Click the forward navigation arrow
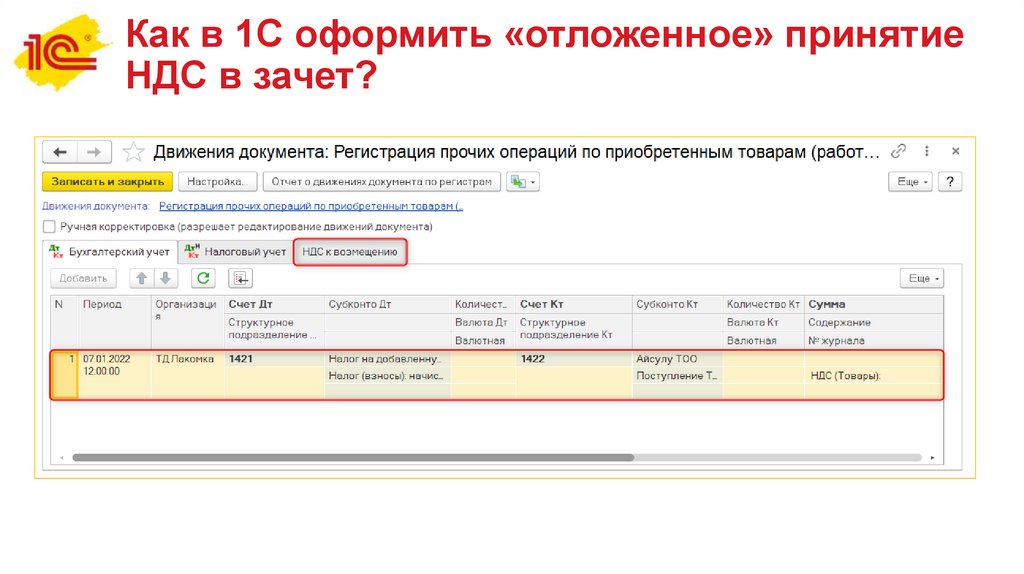Screen dimensions: 1024x574 [x=94, y=152]
